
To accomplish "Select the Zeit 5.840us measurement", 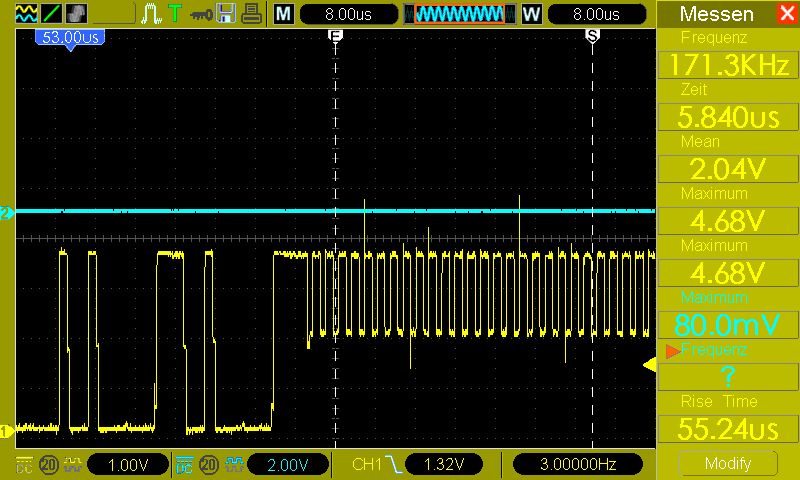I will [x=728, y=118].
